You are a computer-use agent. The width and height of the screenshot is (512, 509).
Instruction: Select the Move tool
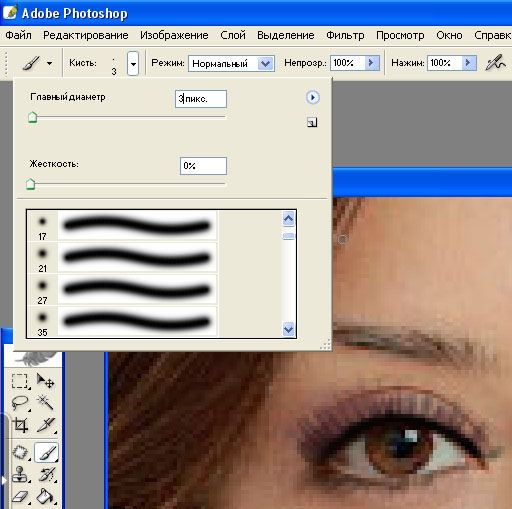coord(46,381)
